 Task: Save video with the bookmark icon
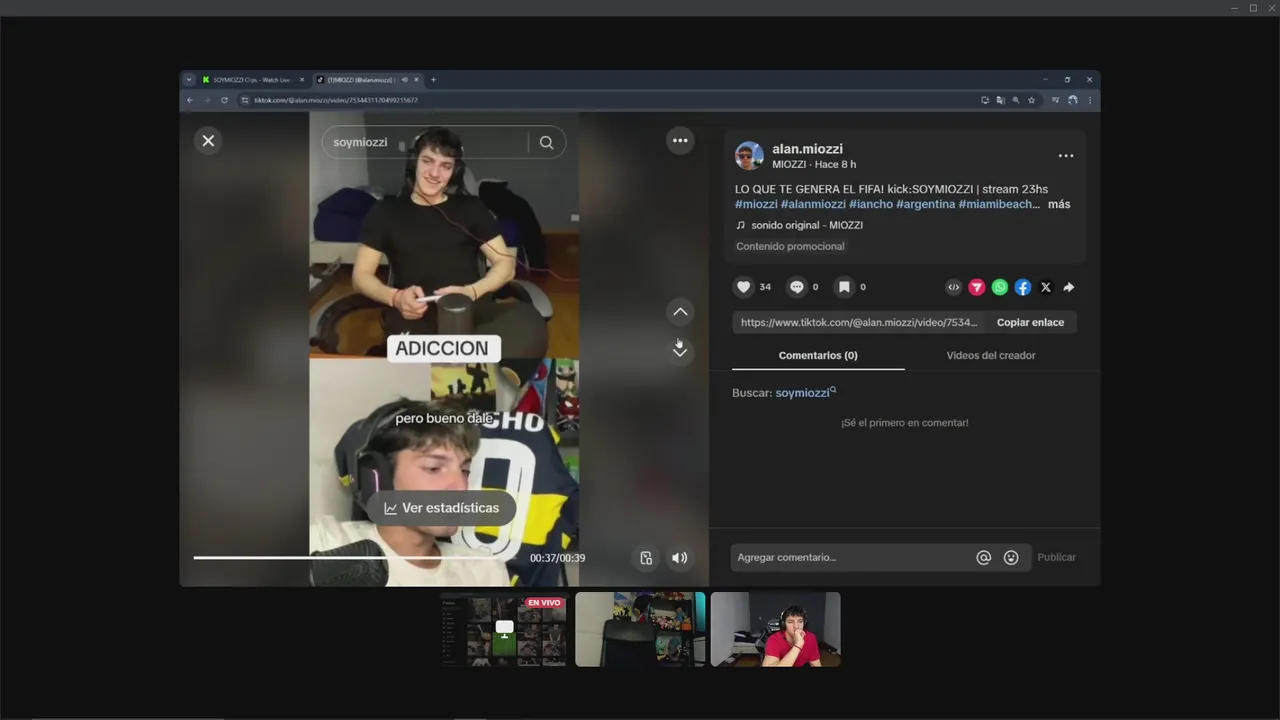click(844, 287)
